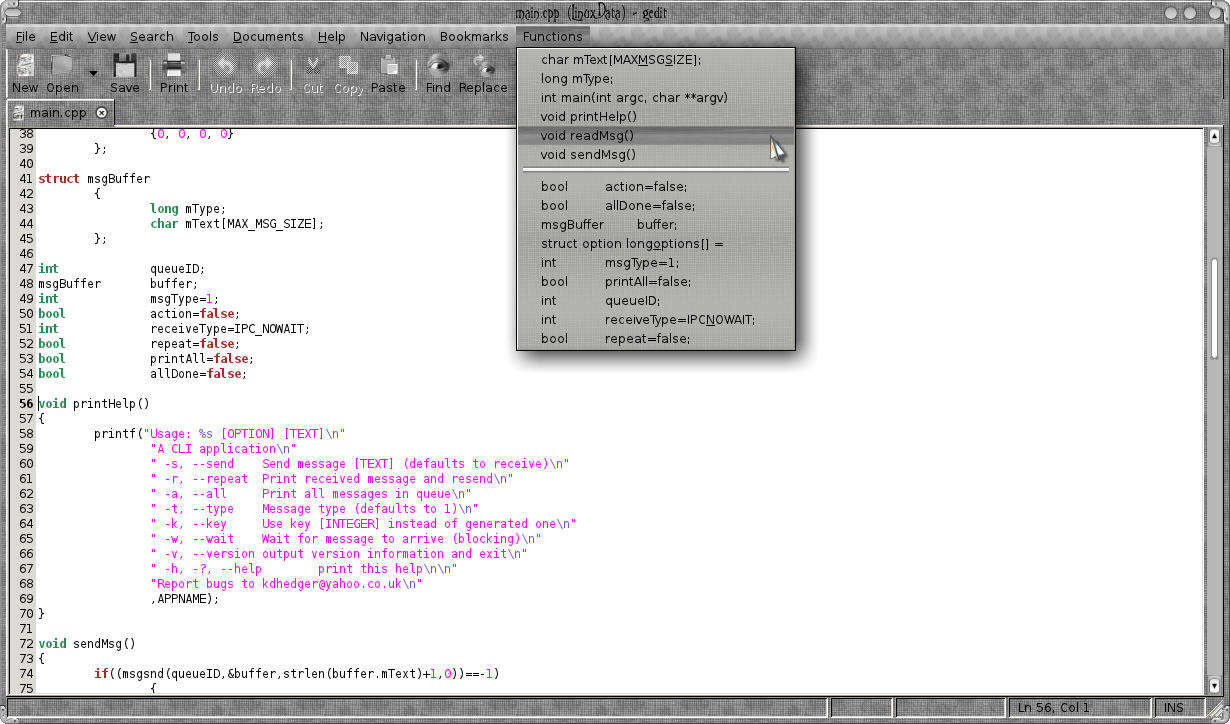This screenshot has width=1230, height=724.
Task: Open the Documents menu
Action: click(268, 37)
